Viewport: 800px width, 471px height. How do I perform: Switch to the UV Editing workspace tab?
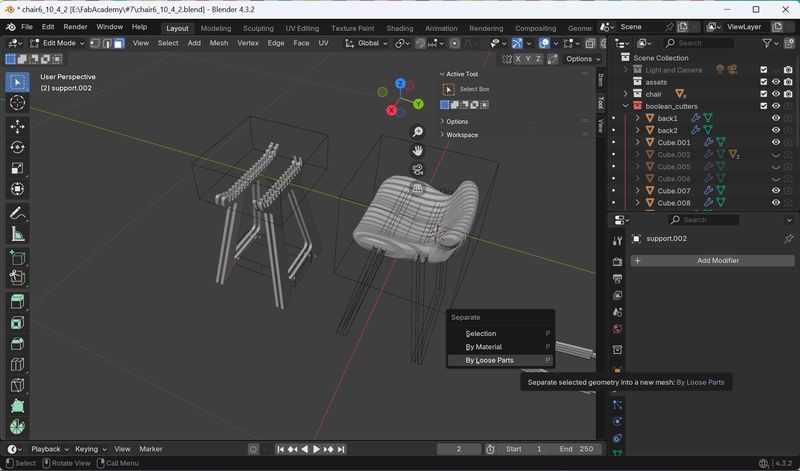point(302,29)
